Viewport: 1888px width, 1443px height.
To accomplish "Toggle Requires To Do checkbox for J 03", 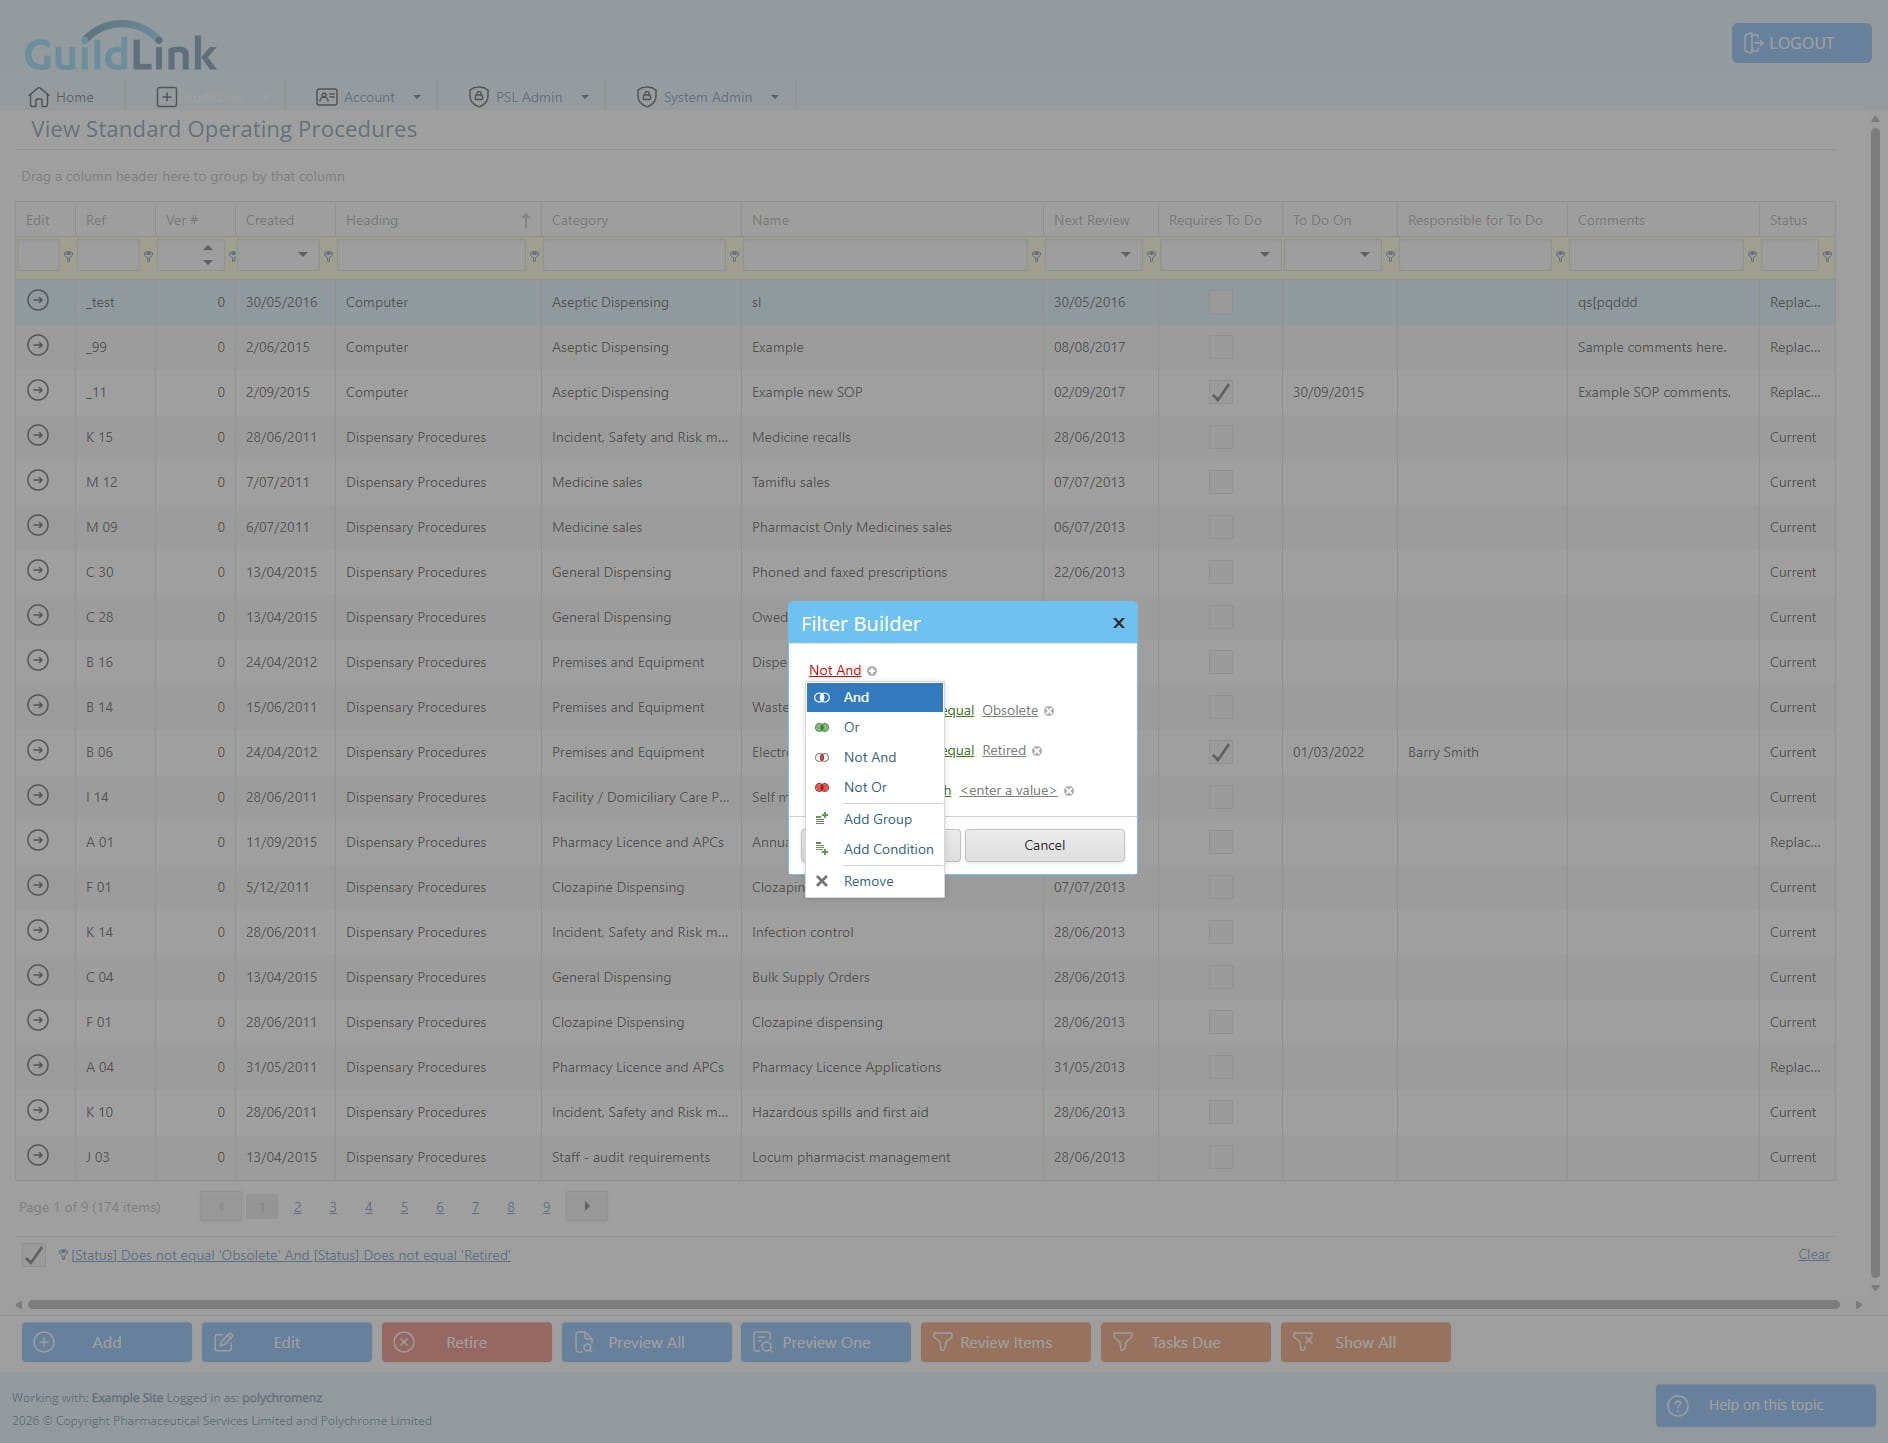I will (1220, 1157).
